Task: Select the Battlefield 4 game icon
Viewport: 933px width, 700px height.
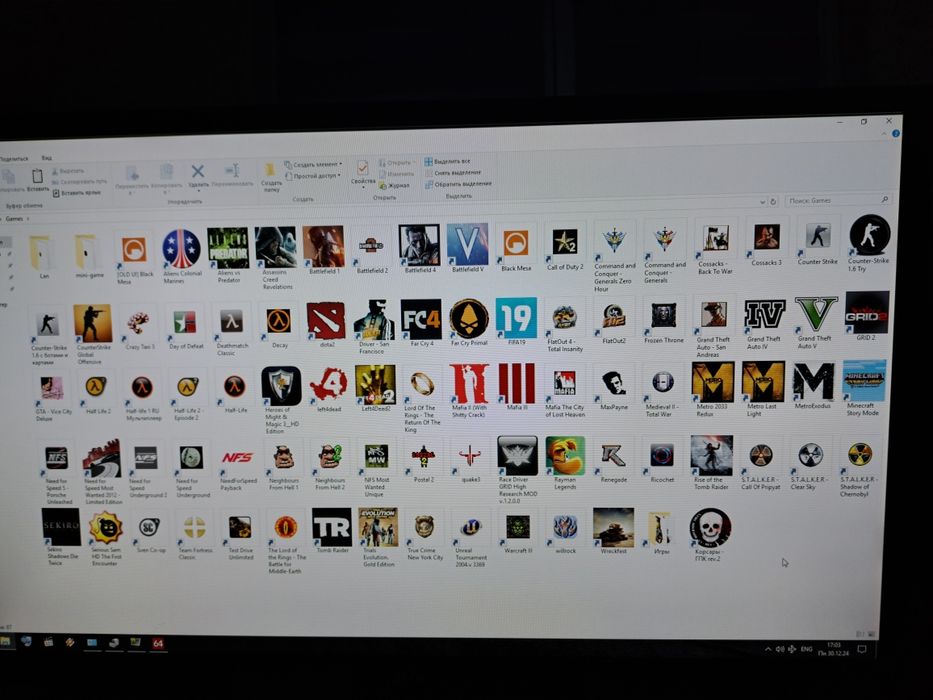Action: point(419,245)
